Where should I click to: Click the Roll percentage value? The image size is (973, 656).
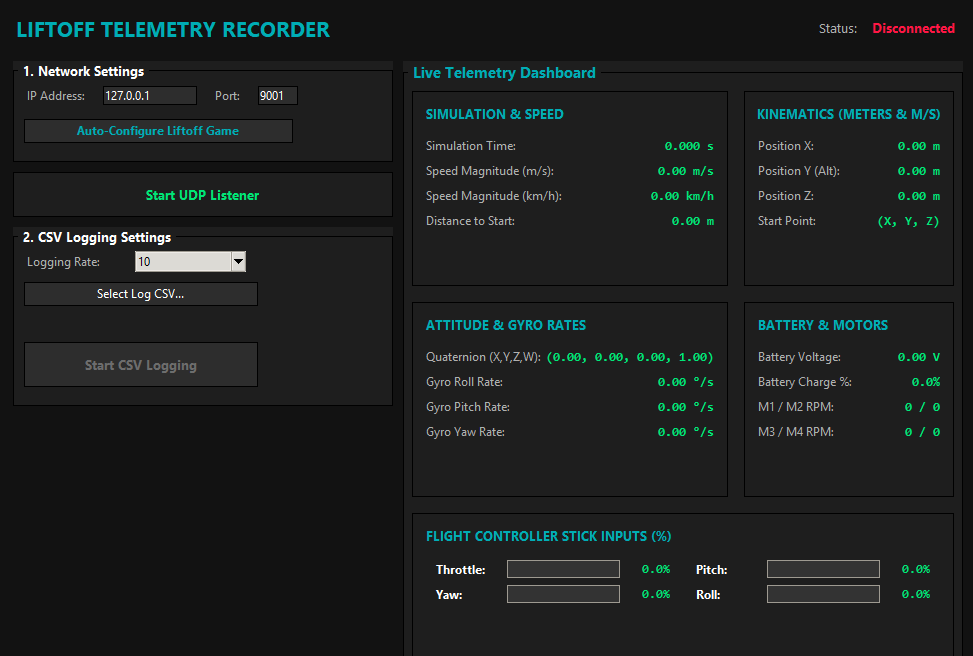coord(916,594)
